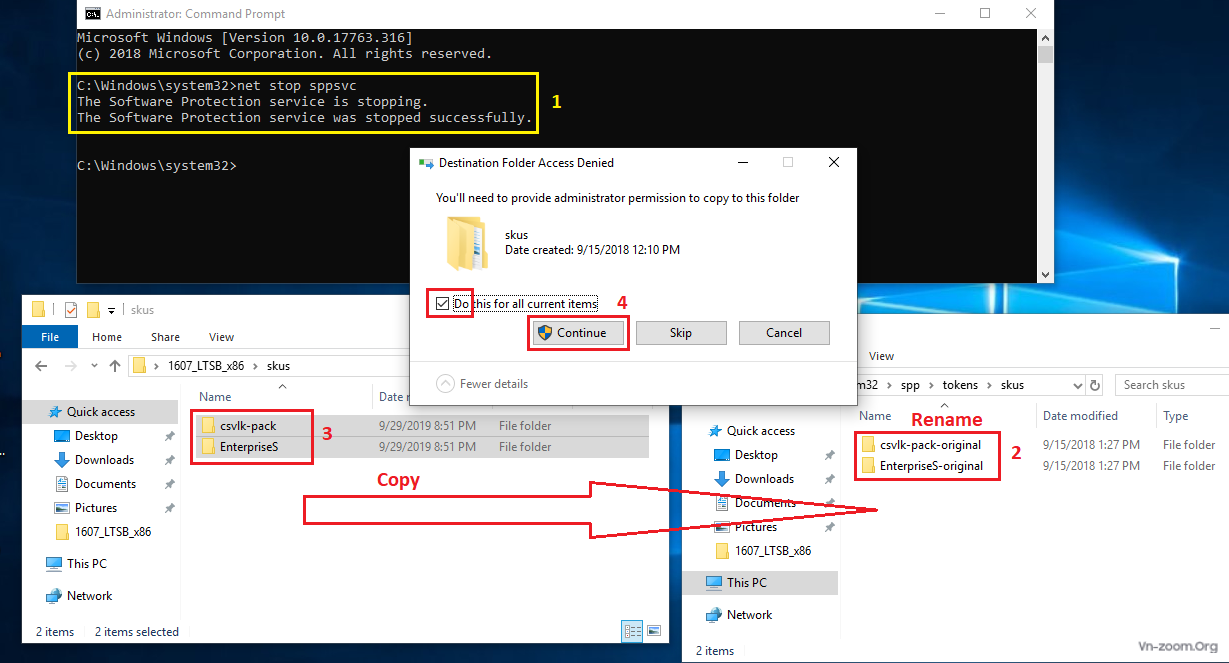Screen dimensions: 1229x663
Task: Sort by Date modified in right Explorer
Action: point(1080,416)
